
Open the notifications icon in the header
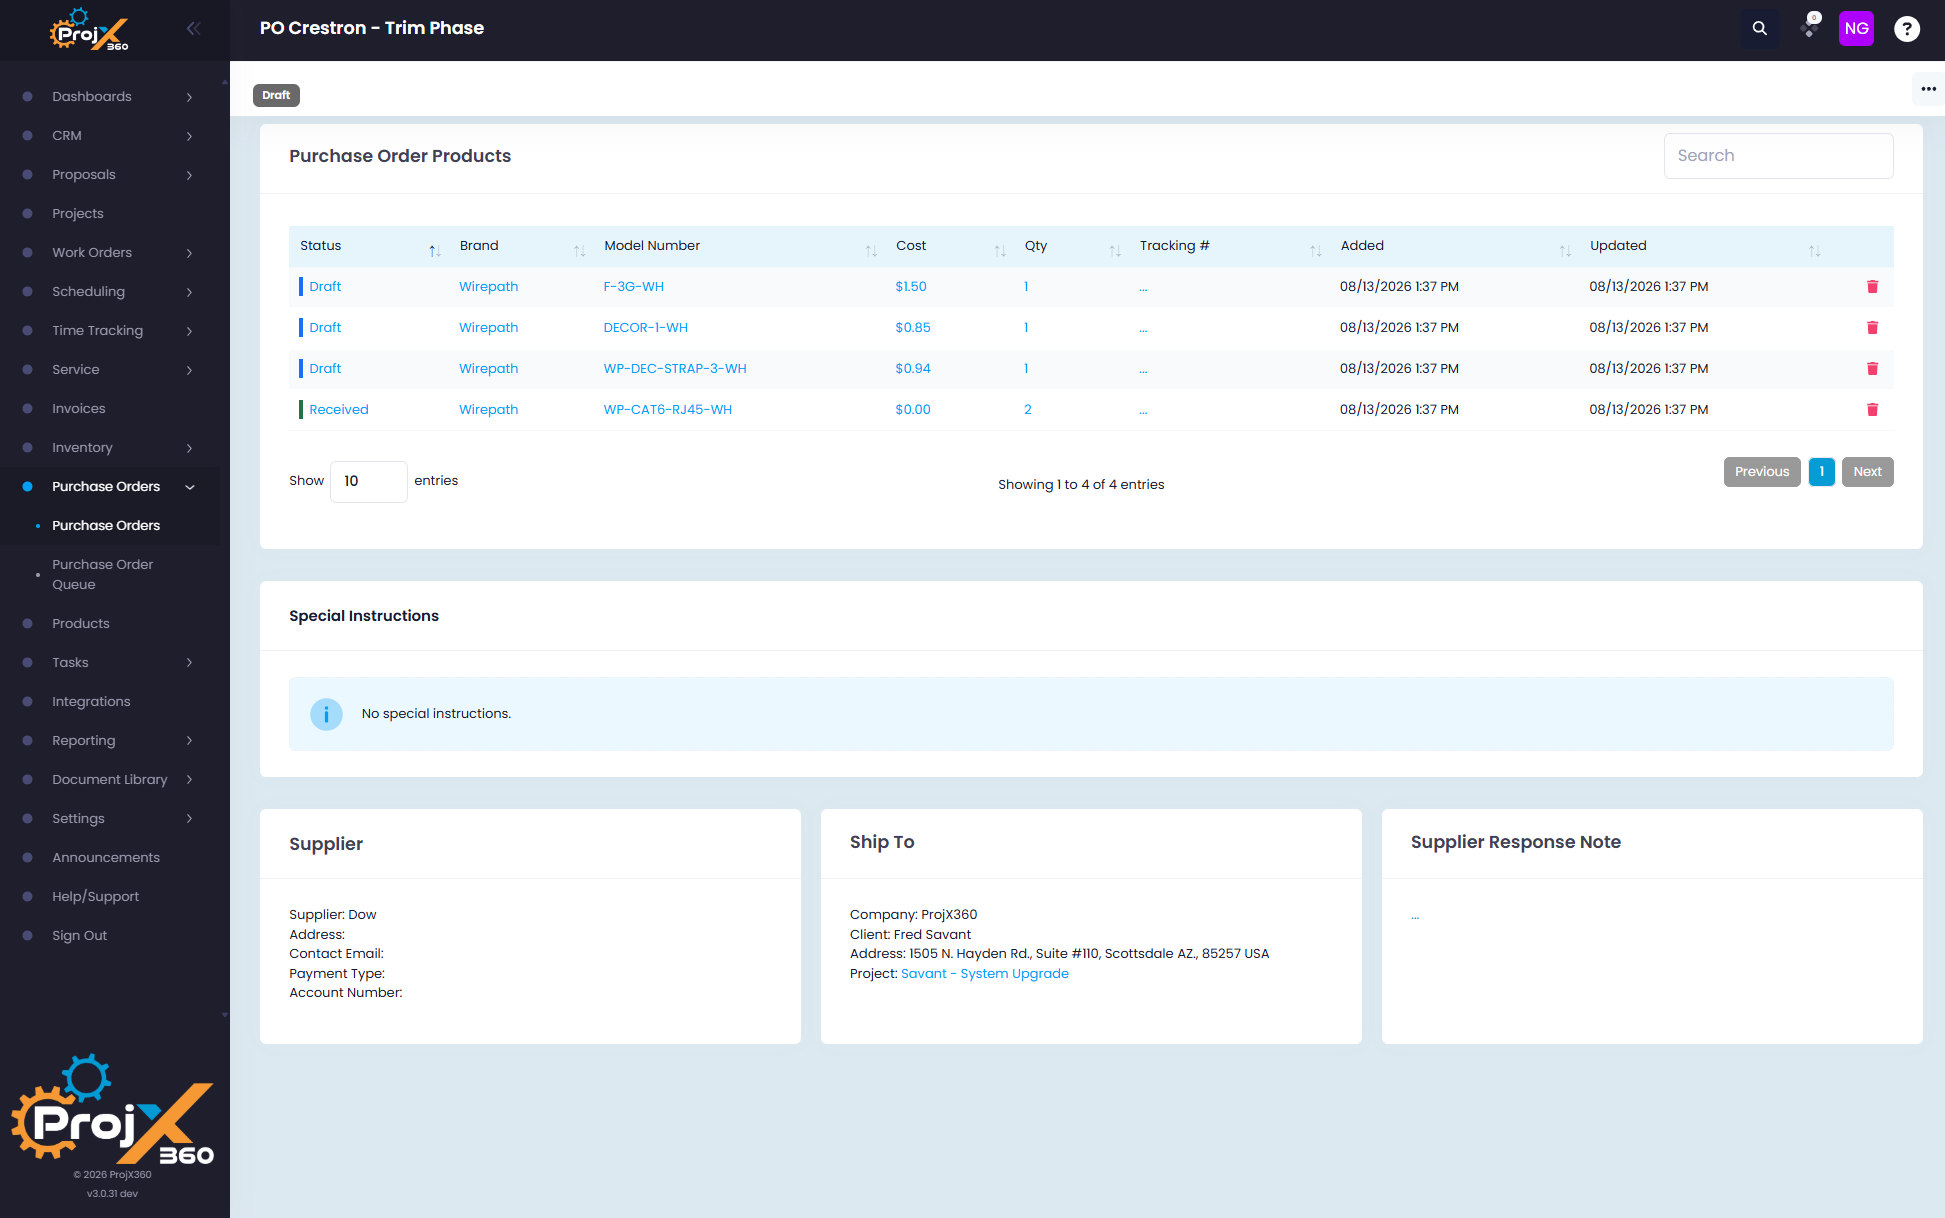point(1810,27)
